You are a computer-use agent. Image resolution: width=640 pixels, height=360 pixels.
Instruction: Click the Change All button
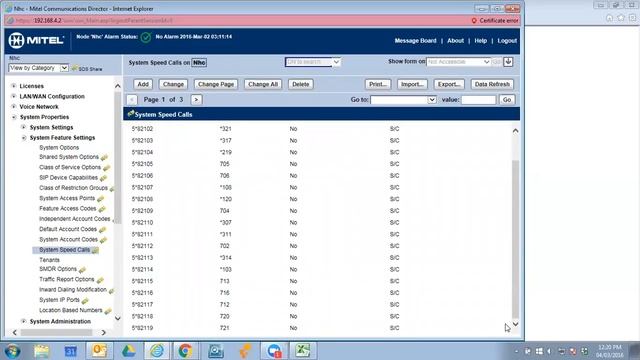coord(263,84)
